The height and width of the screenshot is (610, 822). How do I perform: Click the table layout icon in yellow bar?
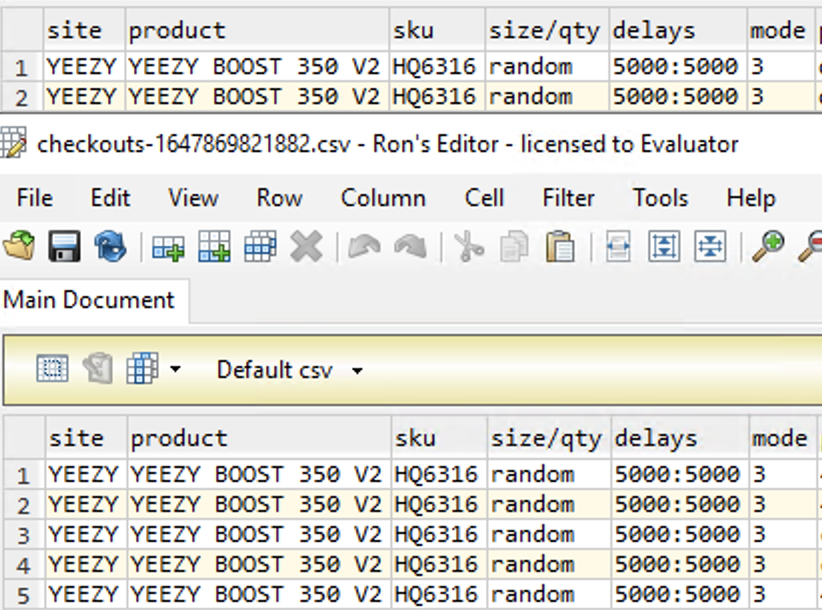point(142,368)
